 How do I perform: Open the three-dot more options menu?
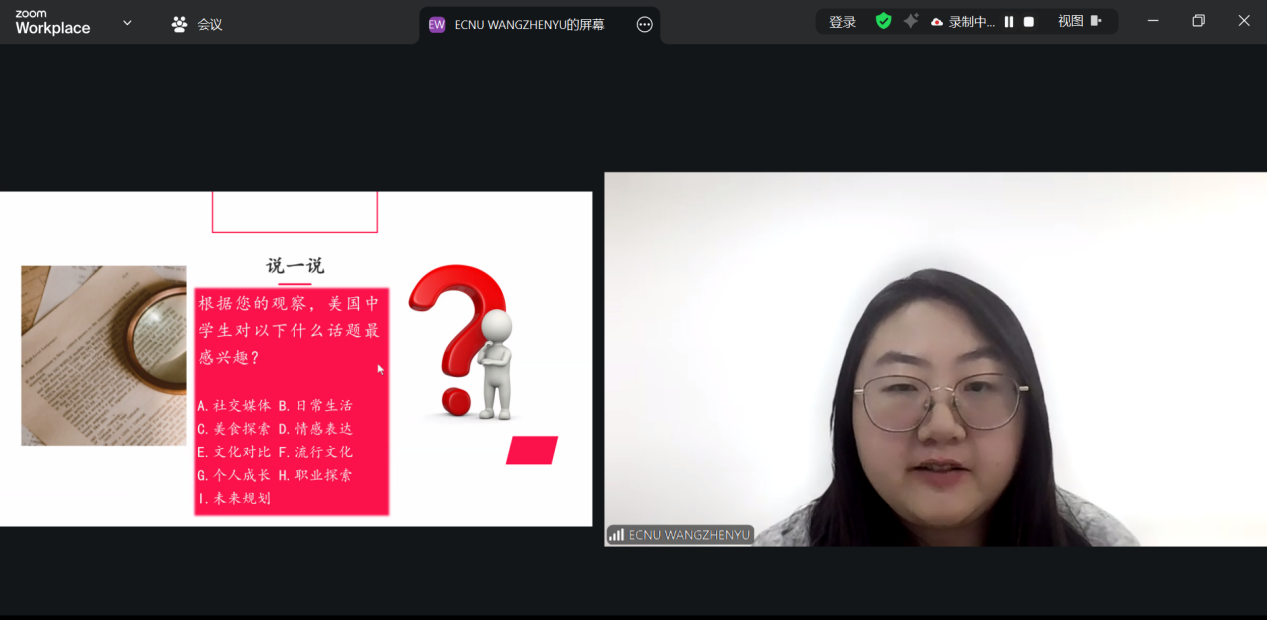(x=645, y=25)
